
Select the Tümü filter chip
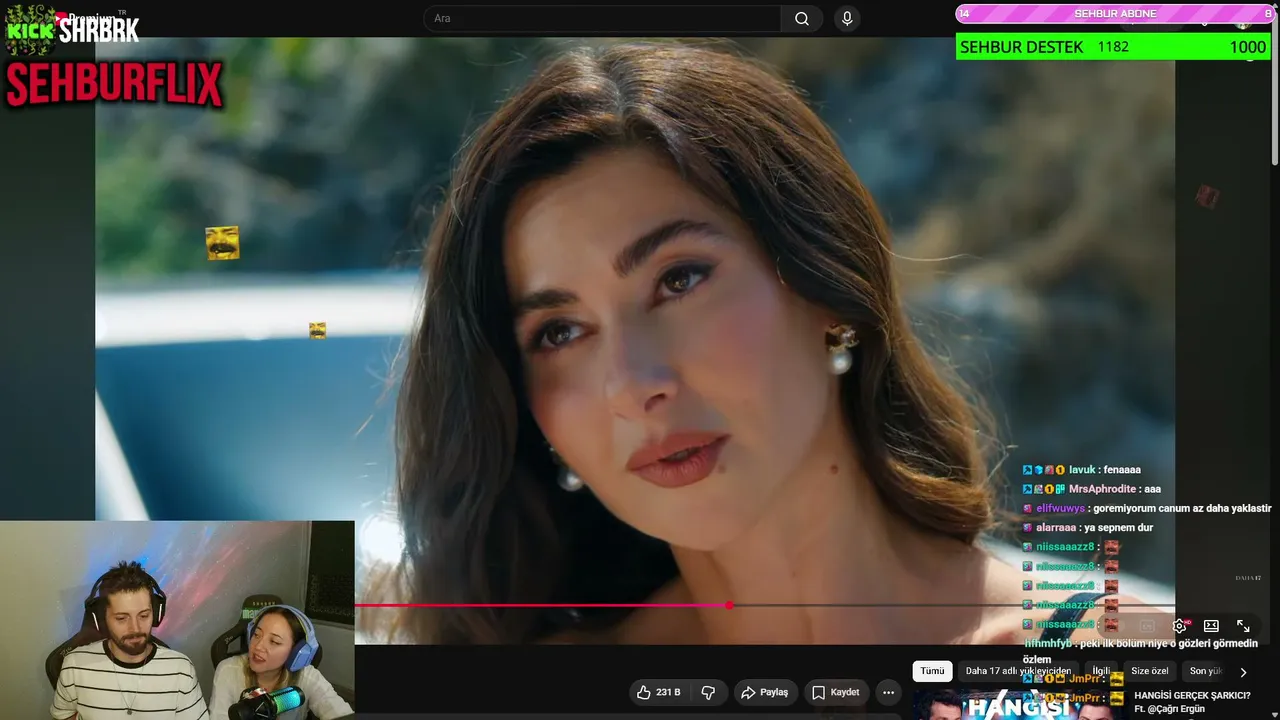click(x=932, y=671)
